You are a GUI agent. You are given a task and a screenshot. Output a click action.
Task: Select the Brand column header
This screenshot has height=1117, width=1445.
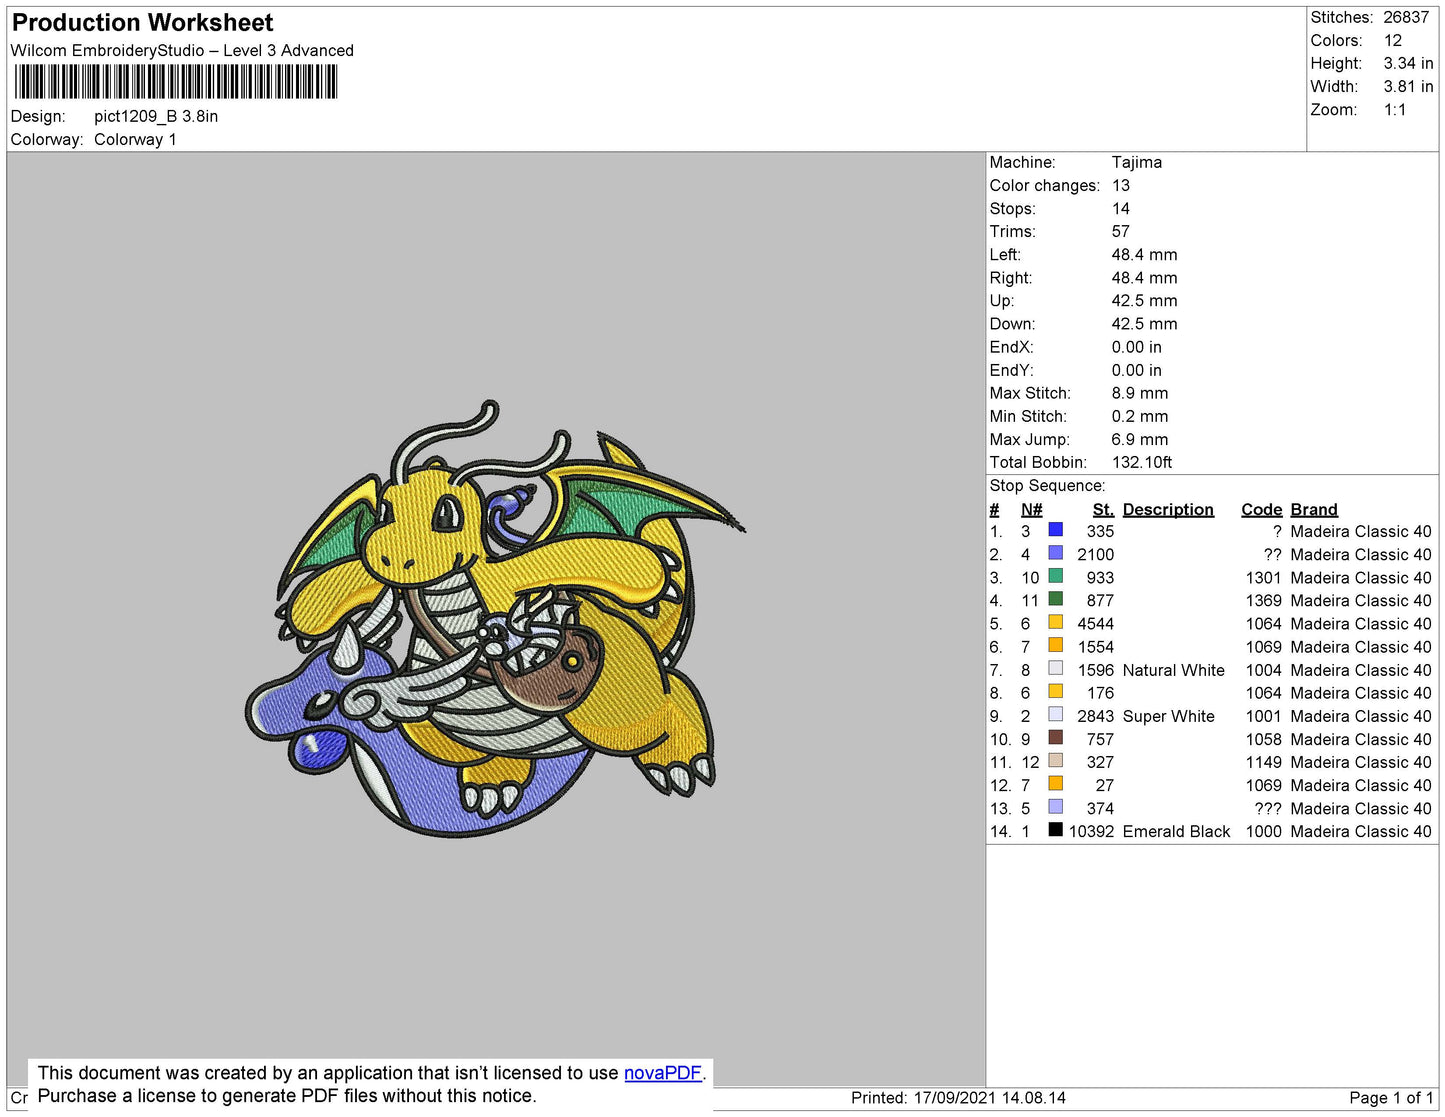click(1313, 509)
